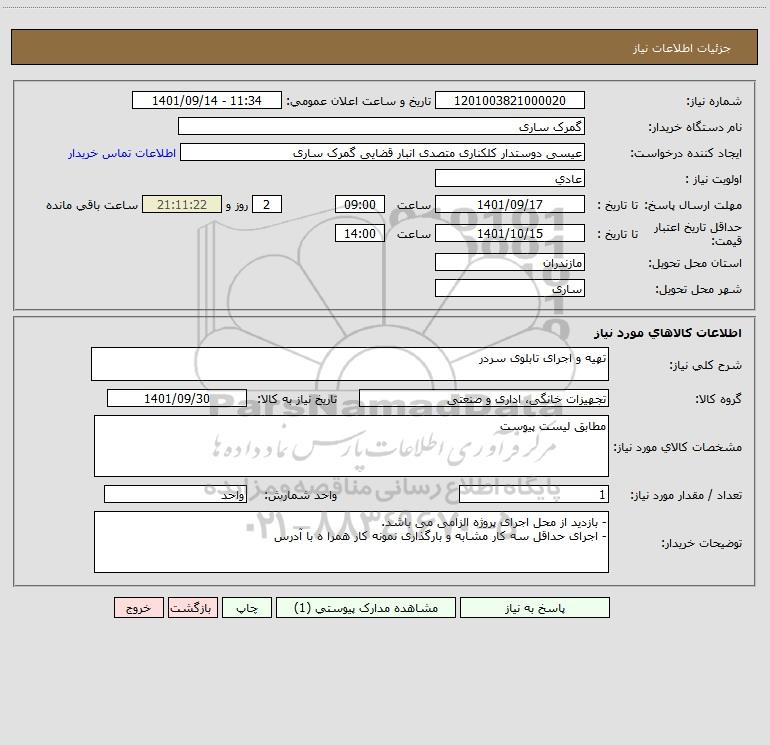Click the label حداقل تاریخ اعتبار قیمت

(x=698, y=234)
